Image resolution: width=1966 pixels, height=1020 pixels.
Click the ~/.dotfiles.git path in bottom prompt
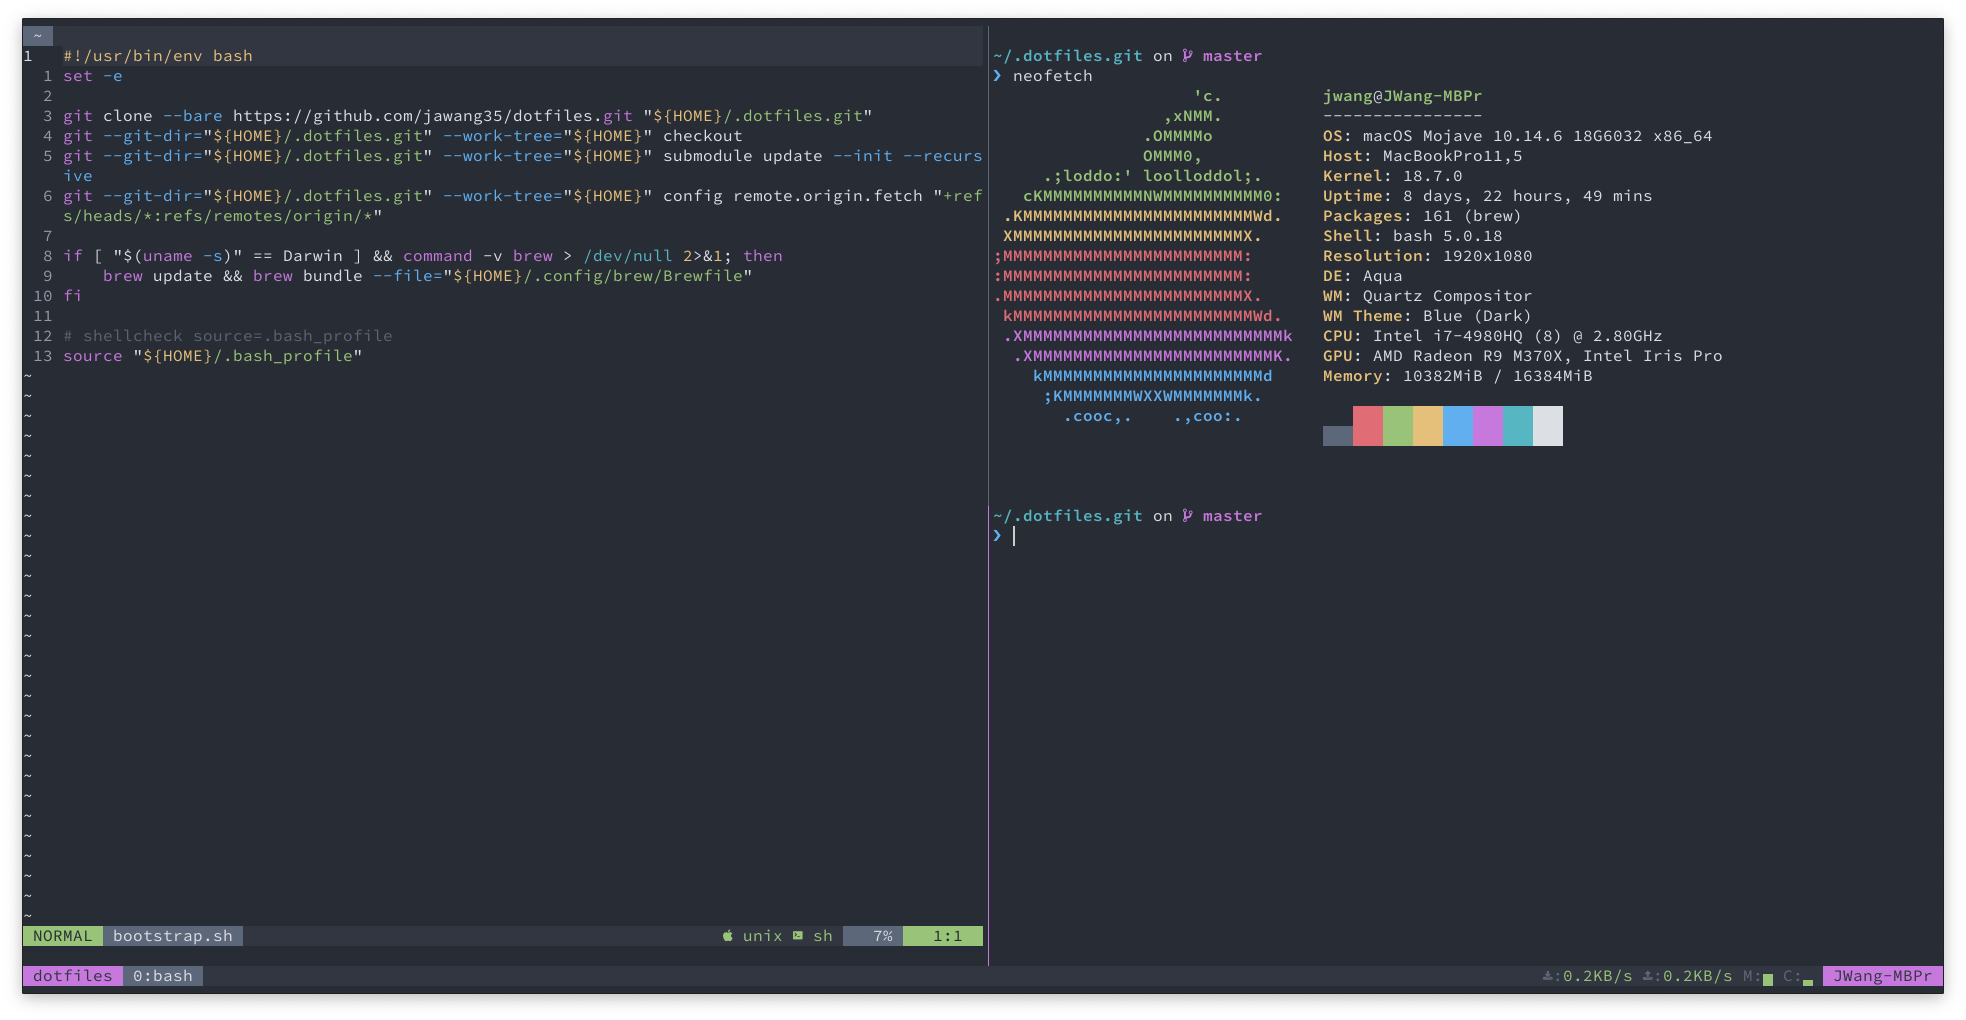pos(1068,516)
